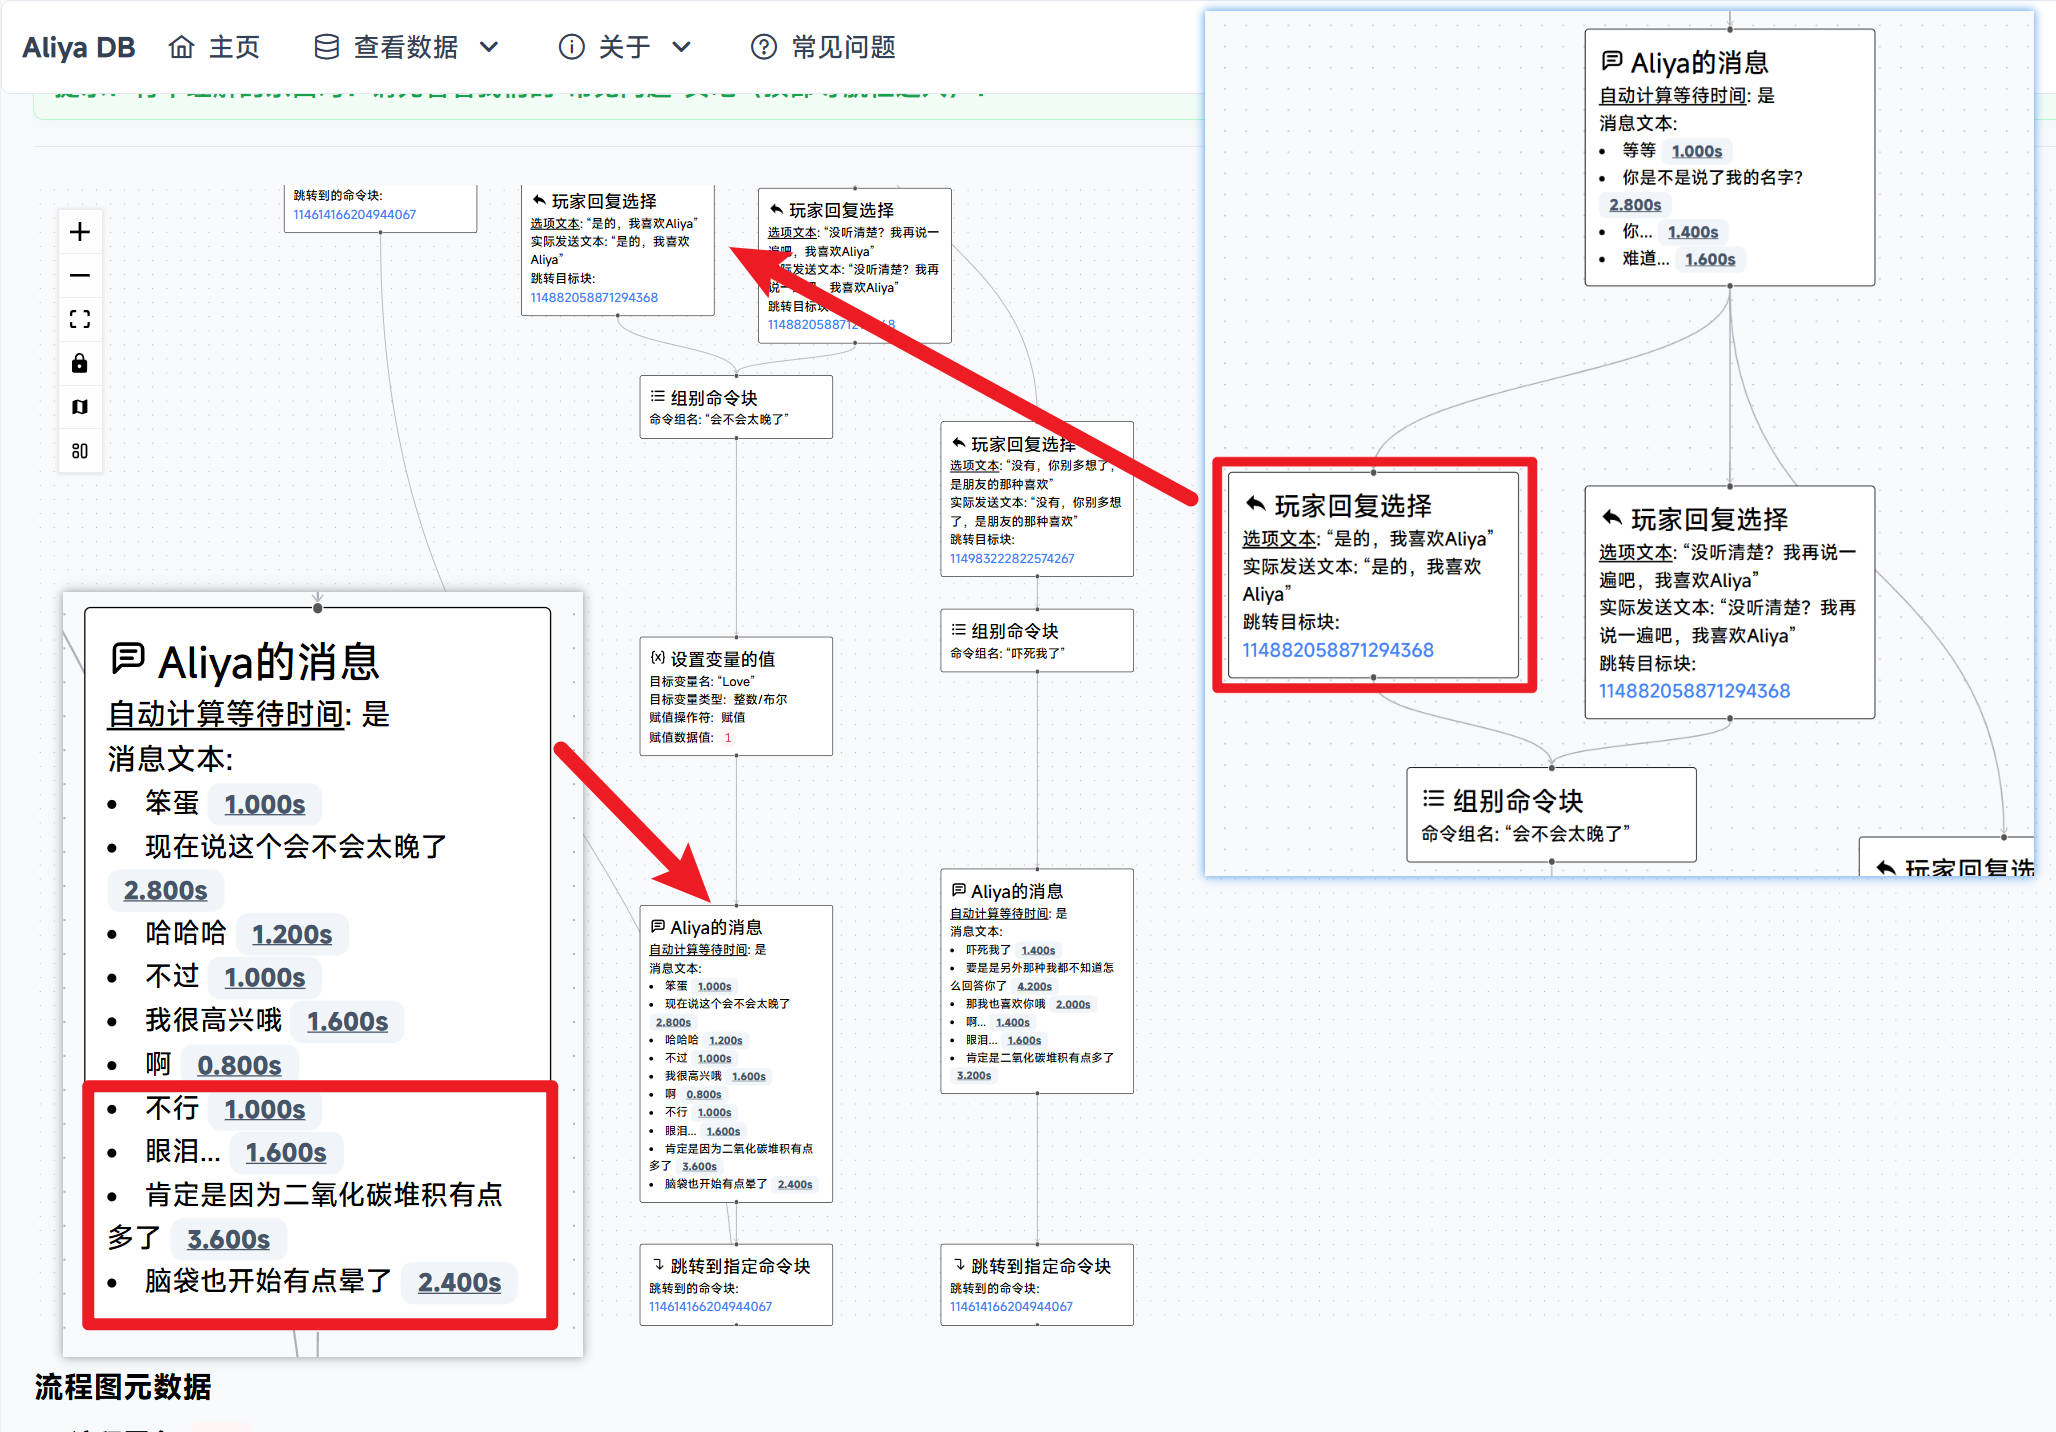Open target block link 114983222822574267
Viewport: 2056px width, 1432px height.
pyautogui.click(x=1011, y=559)
